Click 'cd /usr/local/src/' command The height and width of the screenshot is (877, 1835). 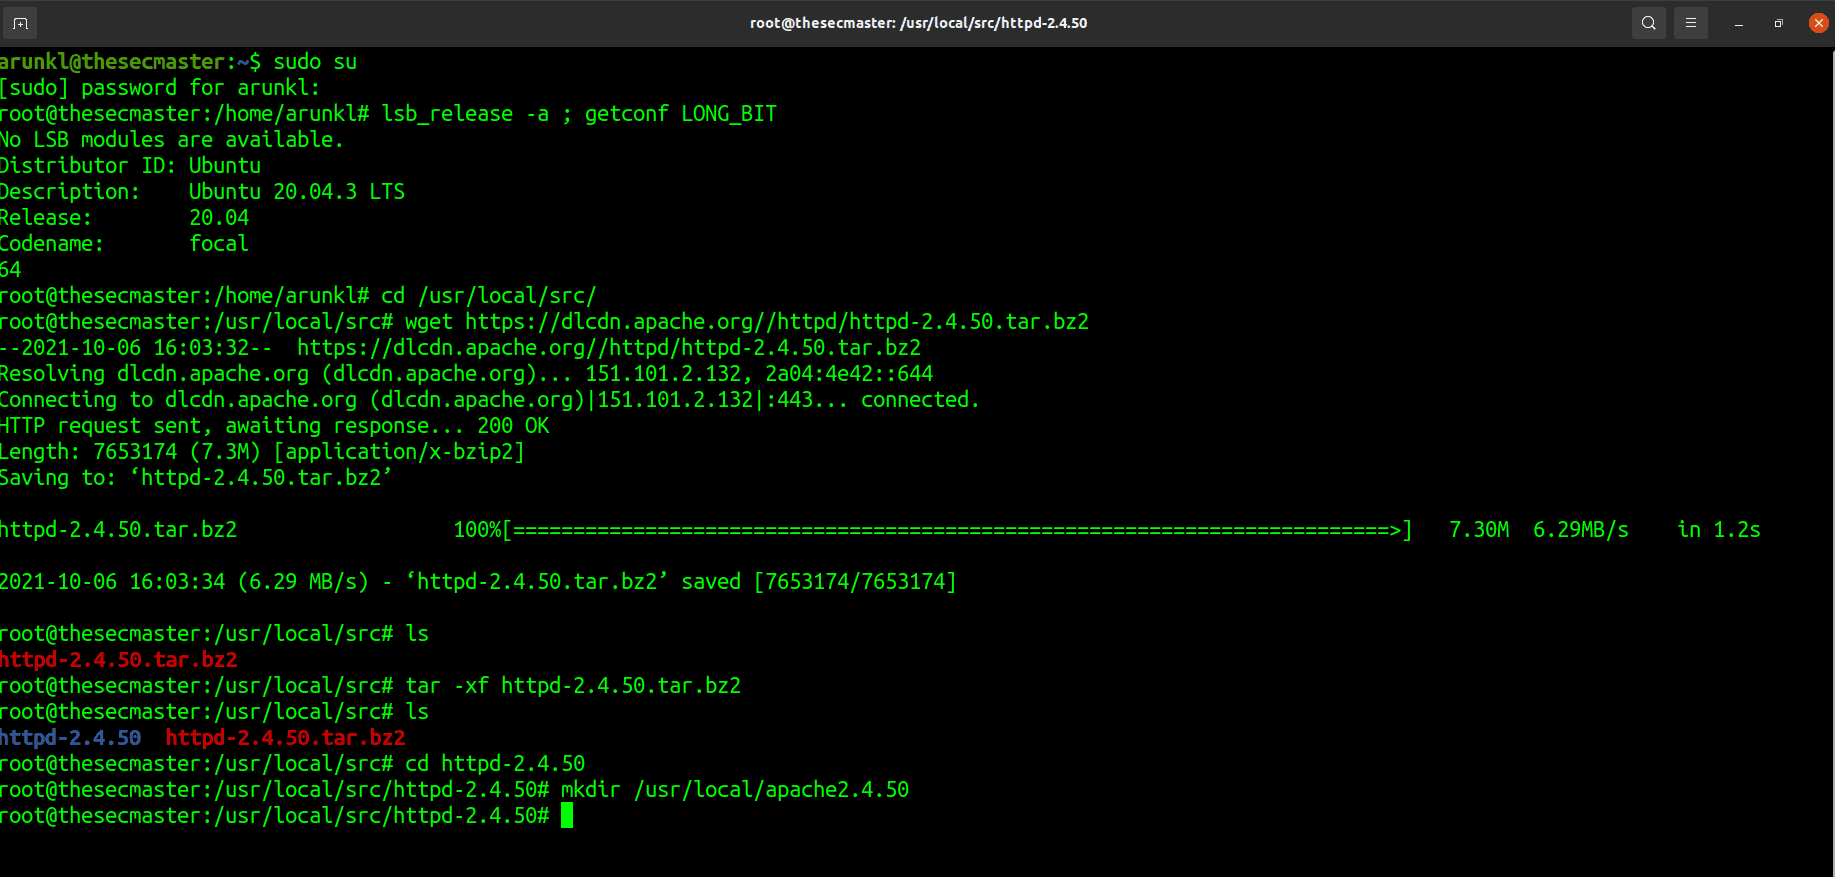click(488, 296)
